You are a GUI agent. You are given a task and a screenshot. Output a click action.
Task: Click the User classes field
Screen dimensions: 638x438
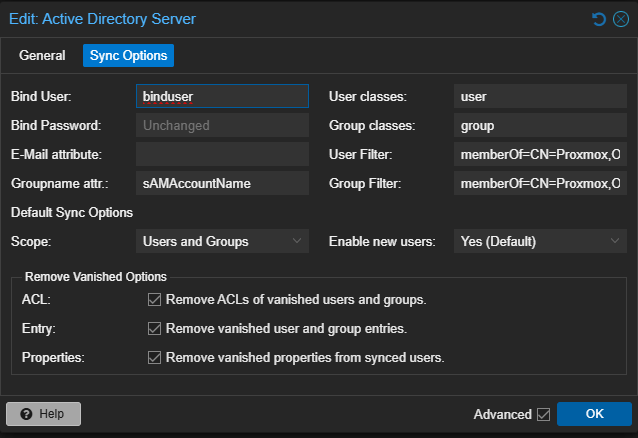pos(540,97)
